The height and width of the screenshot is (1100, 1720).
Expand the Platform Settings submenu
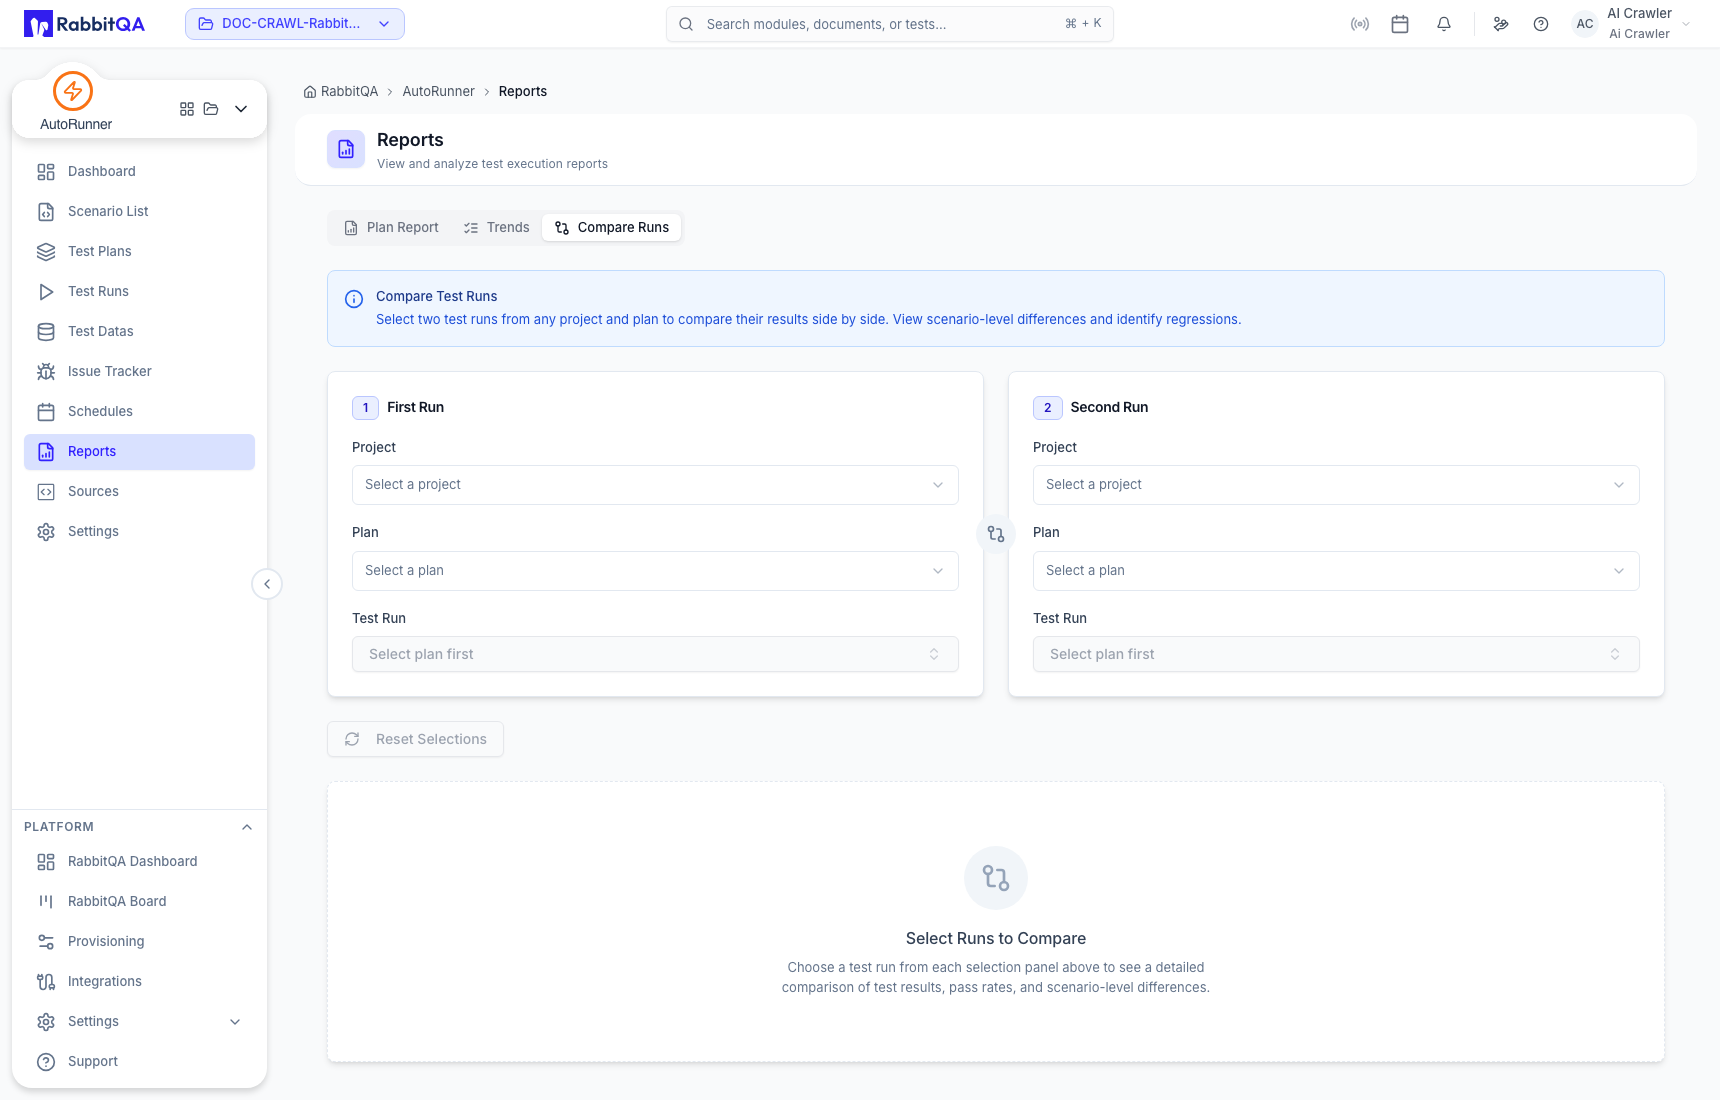coord(235,1022)
